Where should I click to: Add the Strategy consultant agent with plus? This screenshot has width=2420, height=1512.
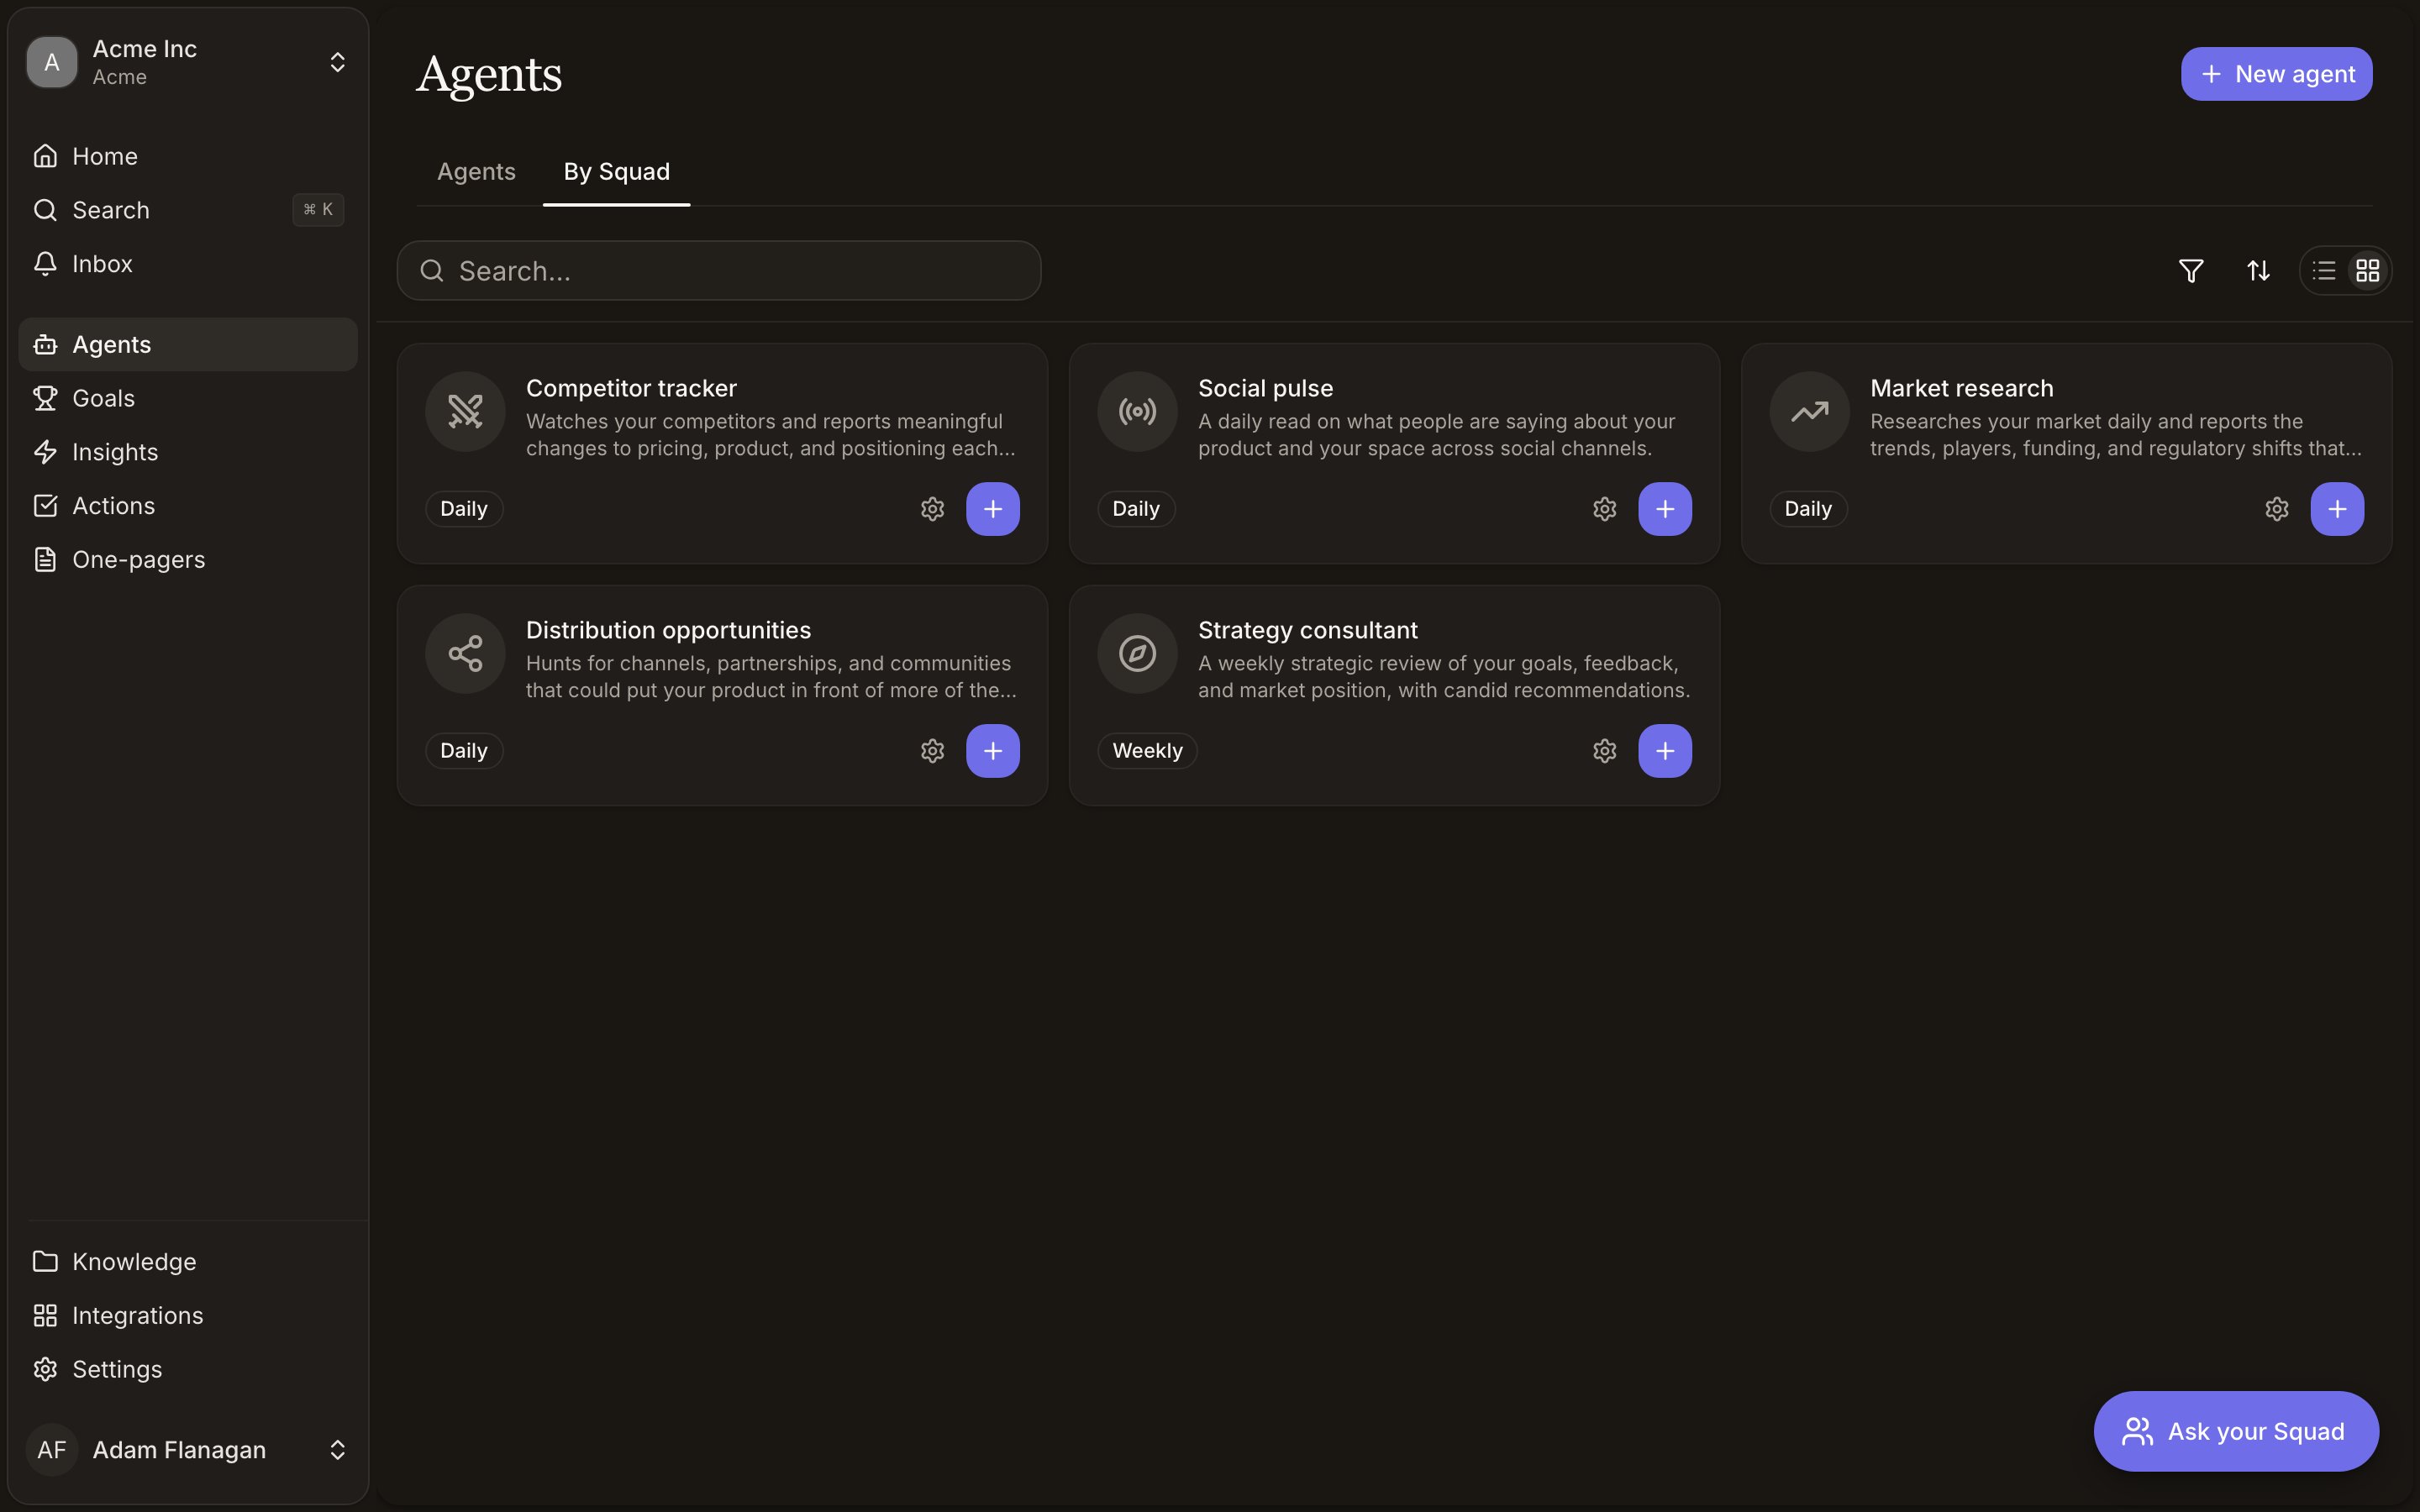click(1664, 751)
